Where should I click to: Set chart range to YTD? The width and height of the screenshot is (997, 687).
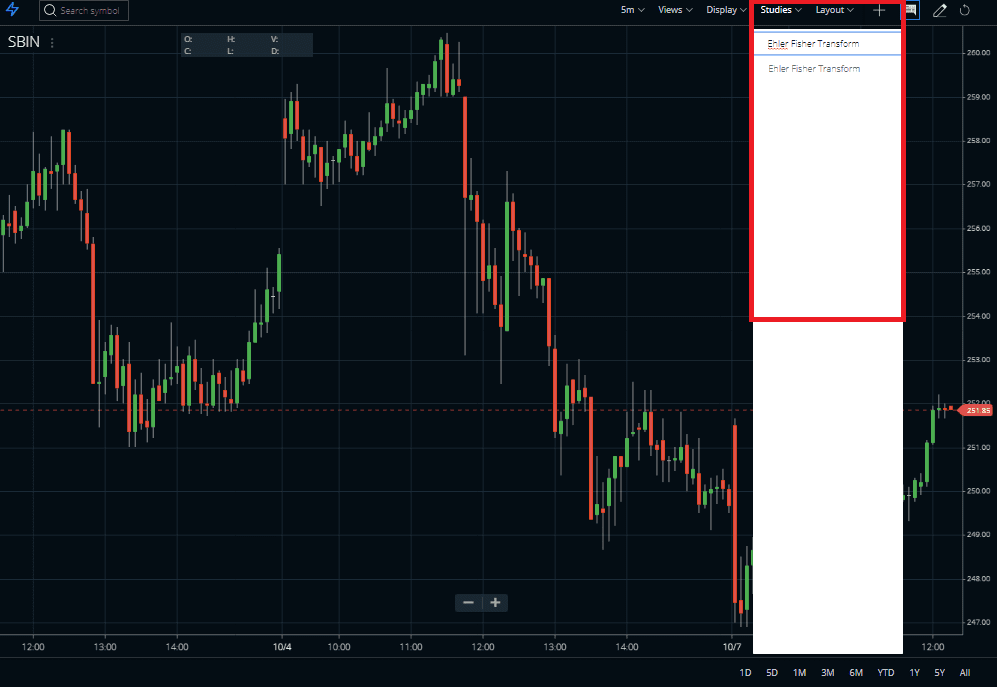886,672
